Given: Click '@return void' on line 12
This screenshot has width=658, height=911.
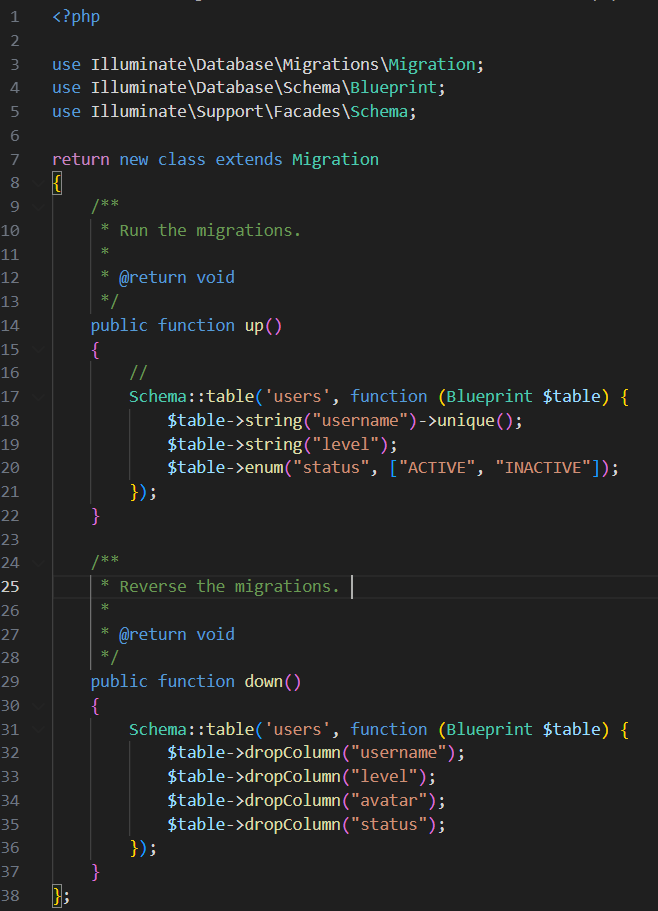Looking at the screenshot, I should 177,278.
